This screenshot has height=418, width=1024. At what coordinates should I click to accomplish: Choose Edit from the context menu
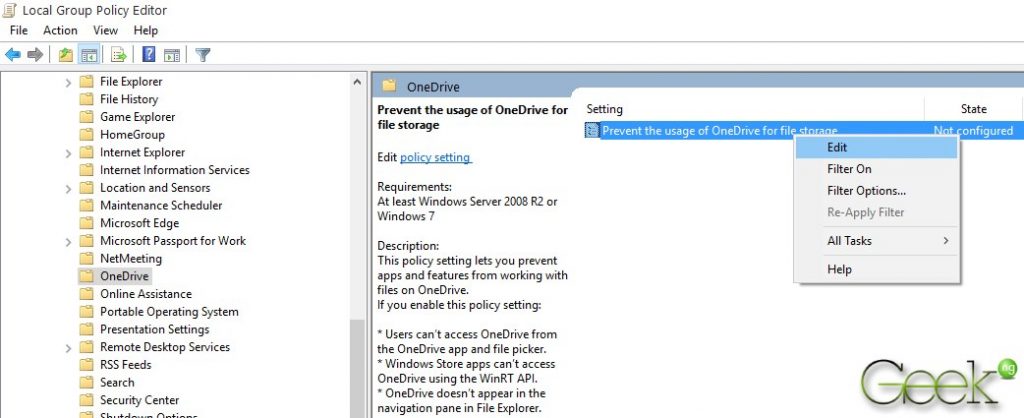[x=877, y=148]
